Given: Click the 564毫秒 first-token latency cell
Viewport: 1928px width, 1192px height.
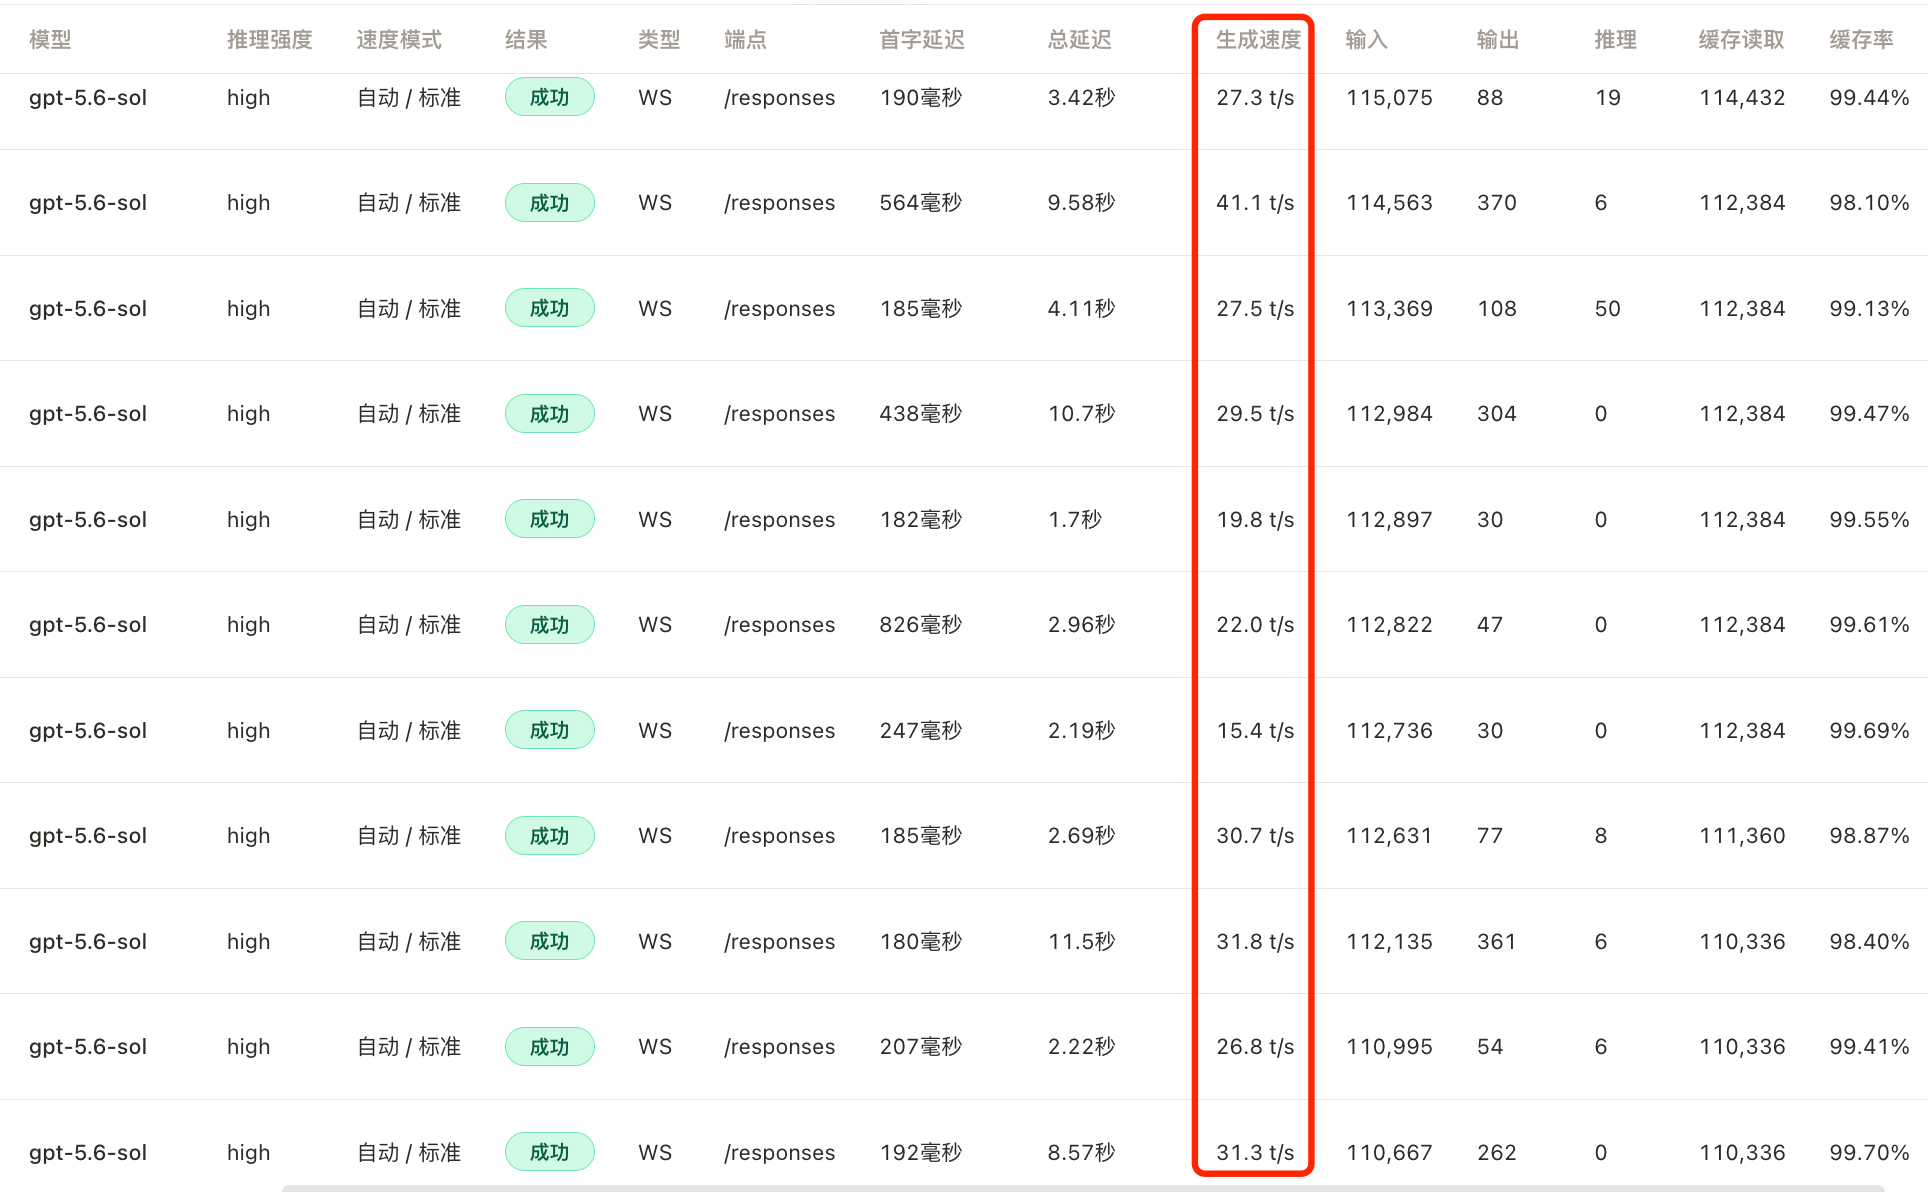Looking at the screenshot, I should tap(921, 203).
